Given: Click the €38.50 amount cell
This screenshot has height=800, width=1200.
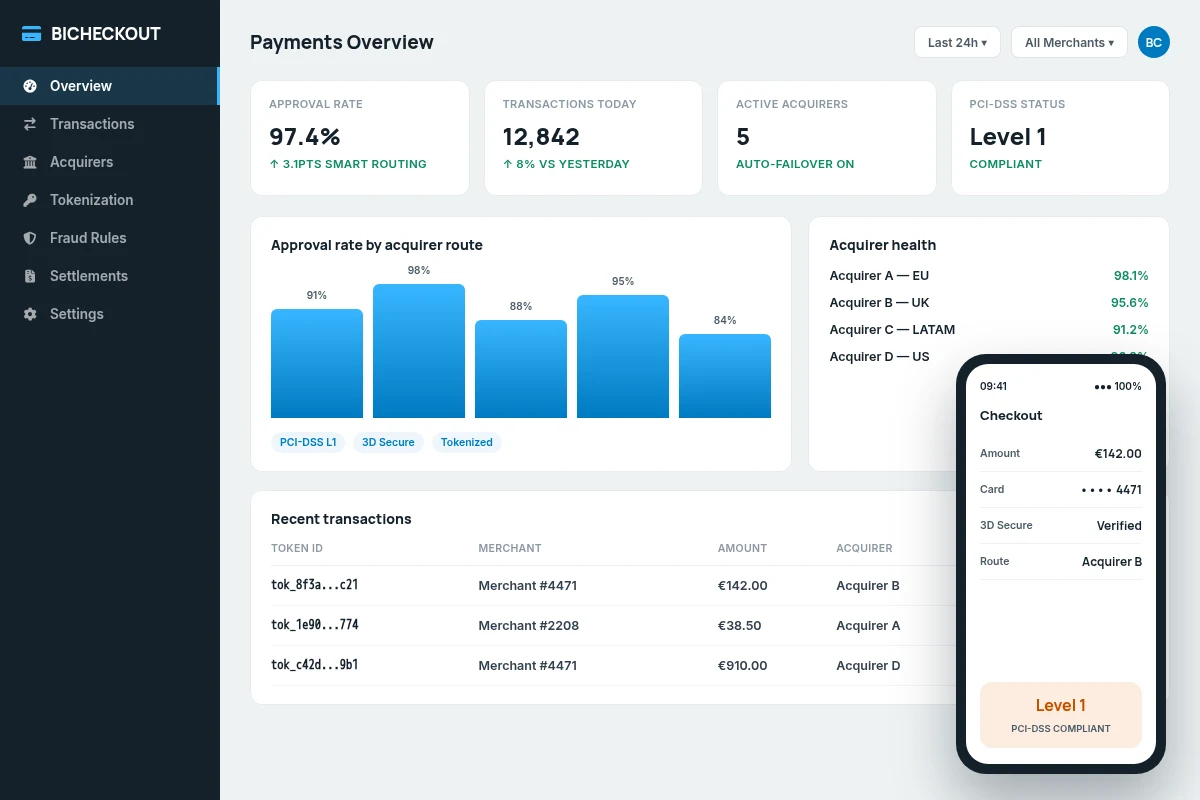Looking at the screenshot, I should [740, 626].
